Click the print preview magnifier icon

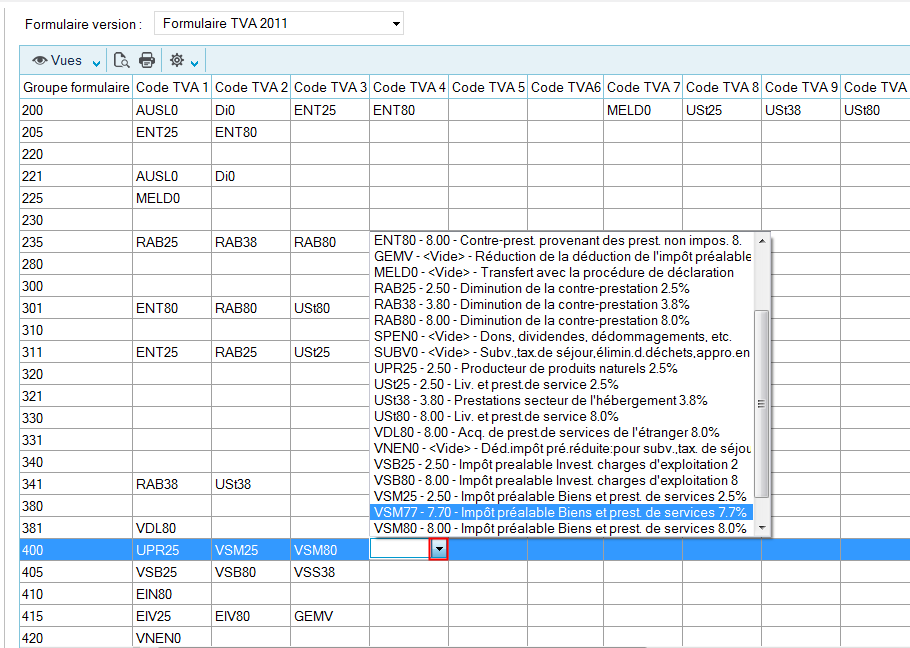click(121, 61)
